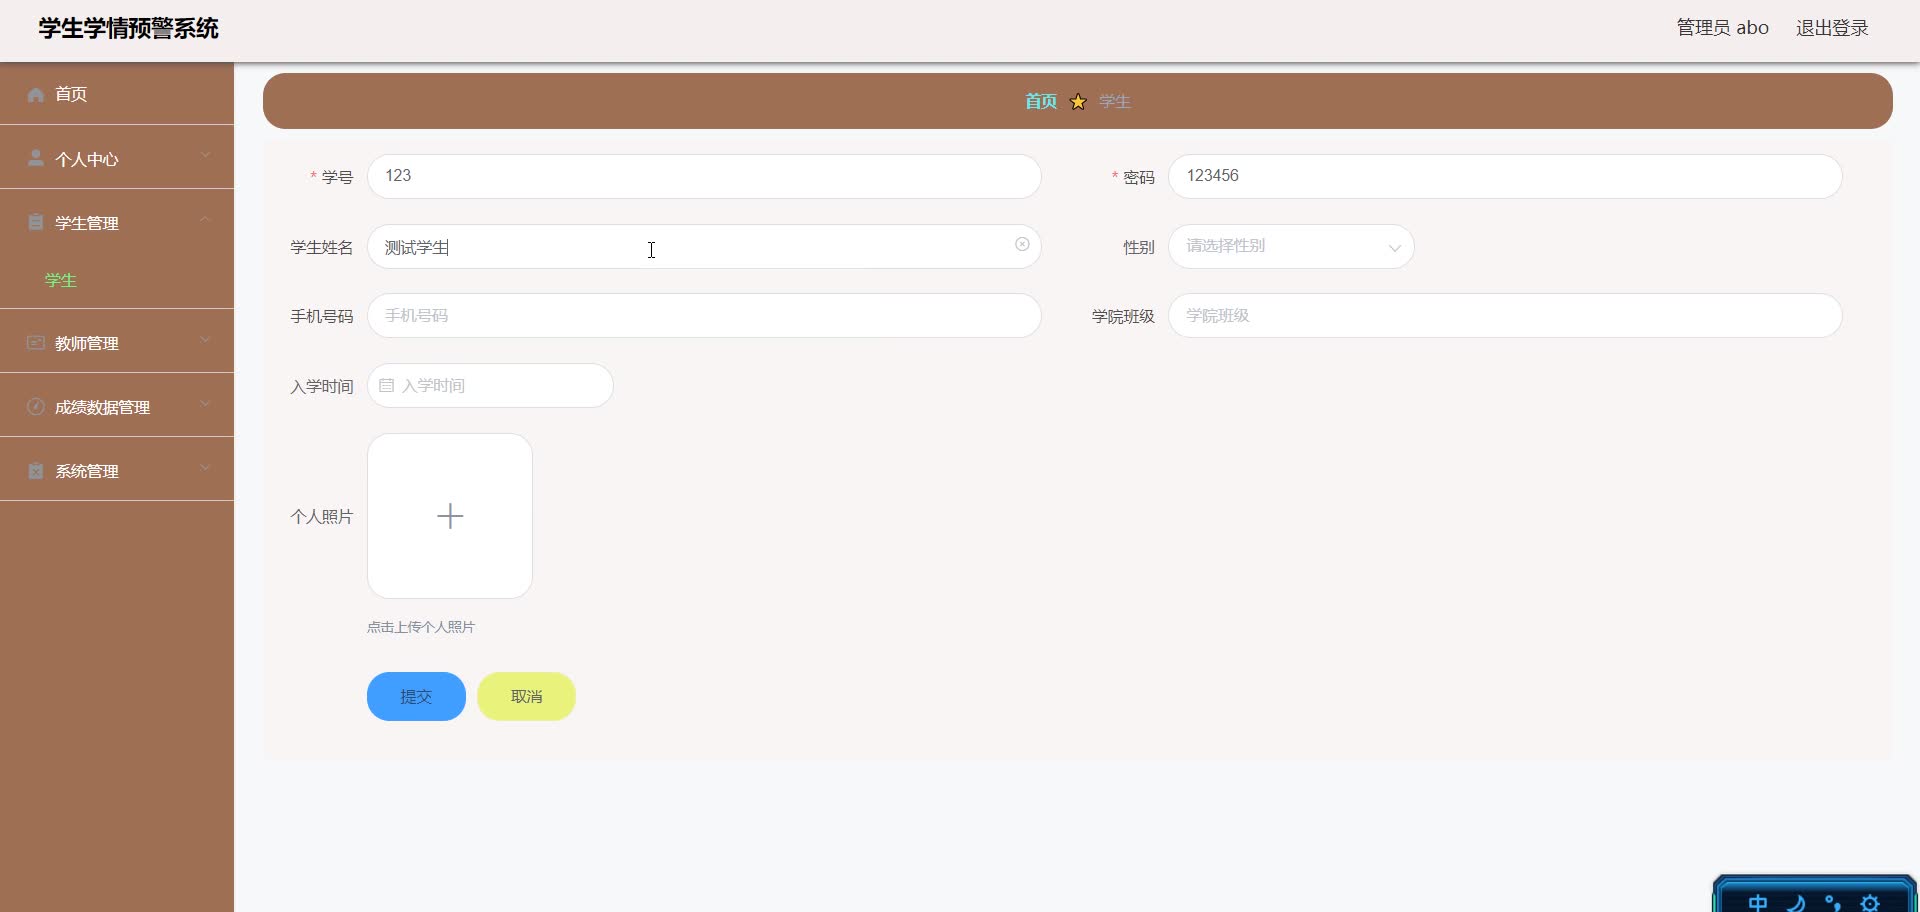1920x912 pixels.
Task: Focus the 密码 input field
Action: click(x=1505, y=176)
